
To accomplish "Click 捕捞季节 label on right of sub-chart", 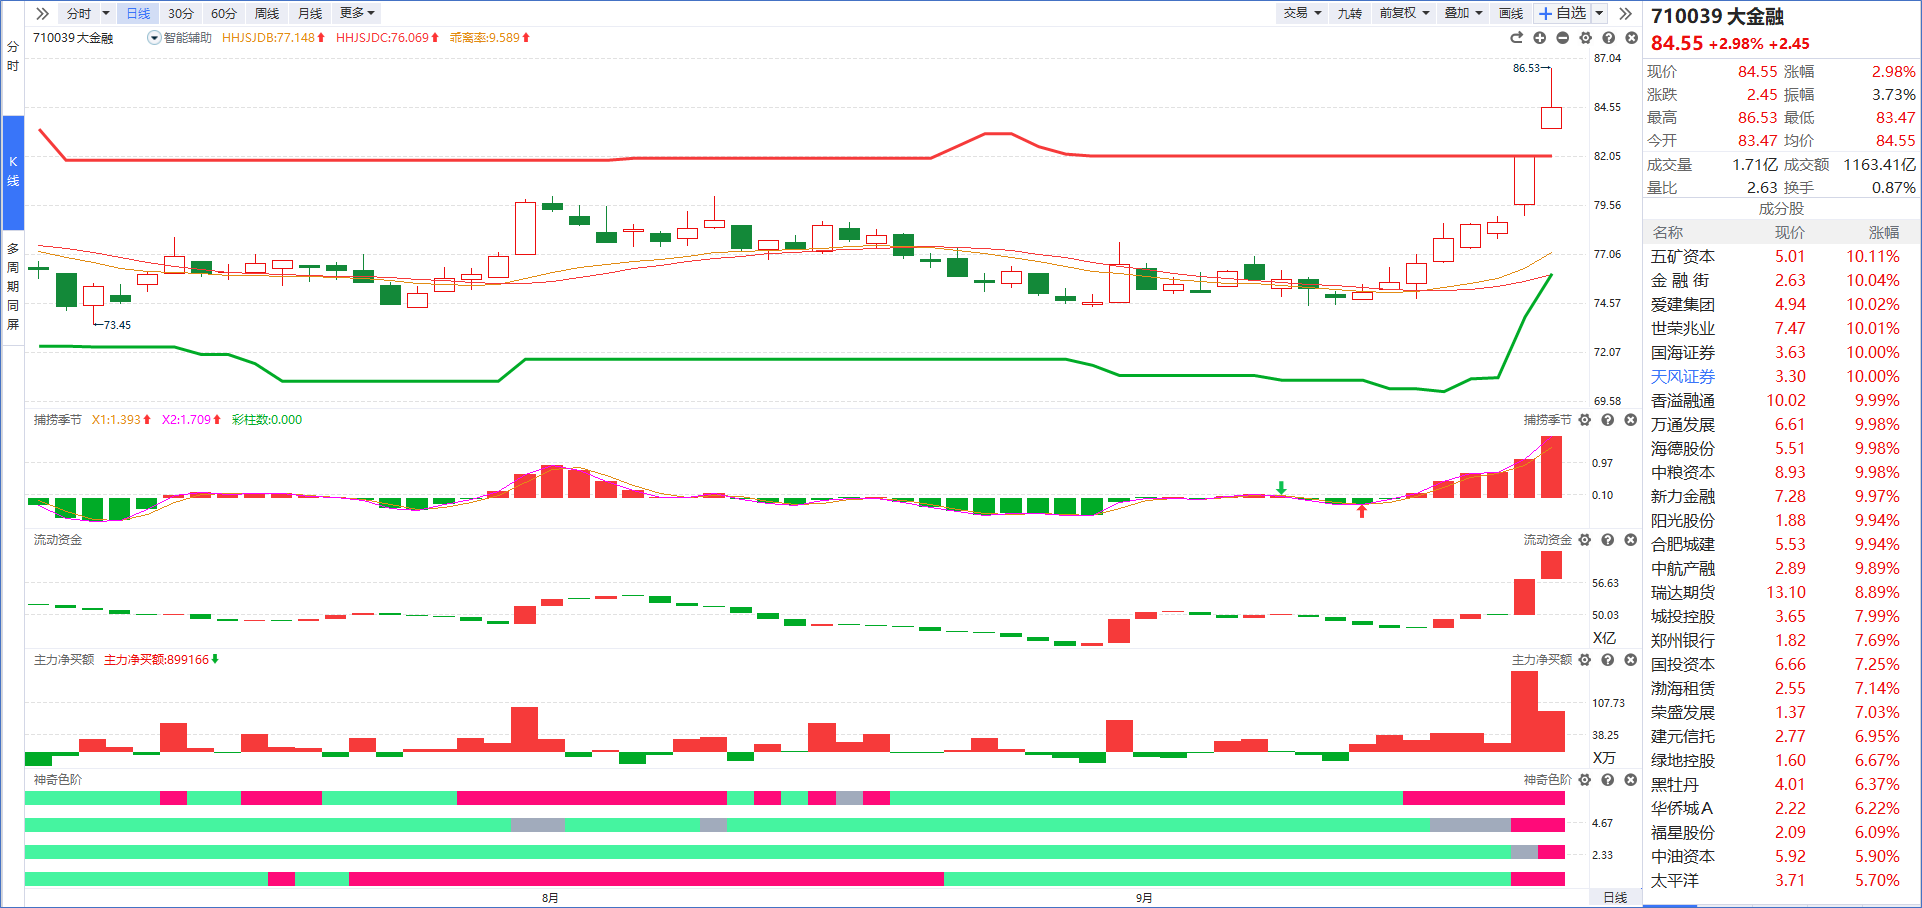I will 1547,420.
